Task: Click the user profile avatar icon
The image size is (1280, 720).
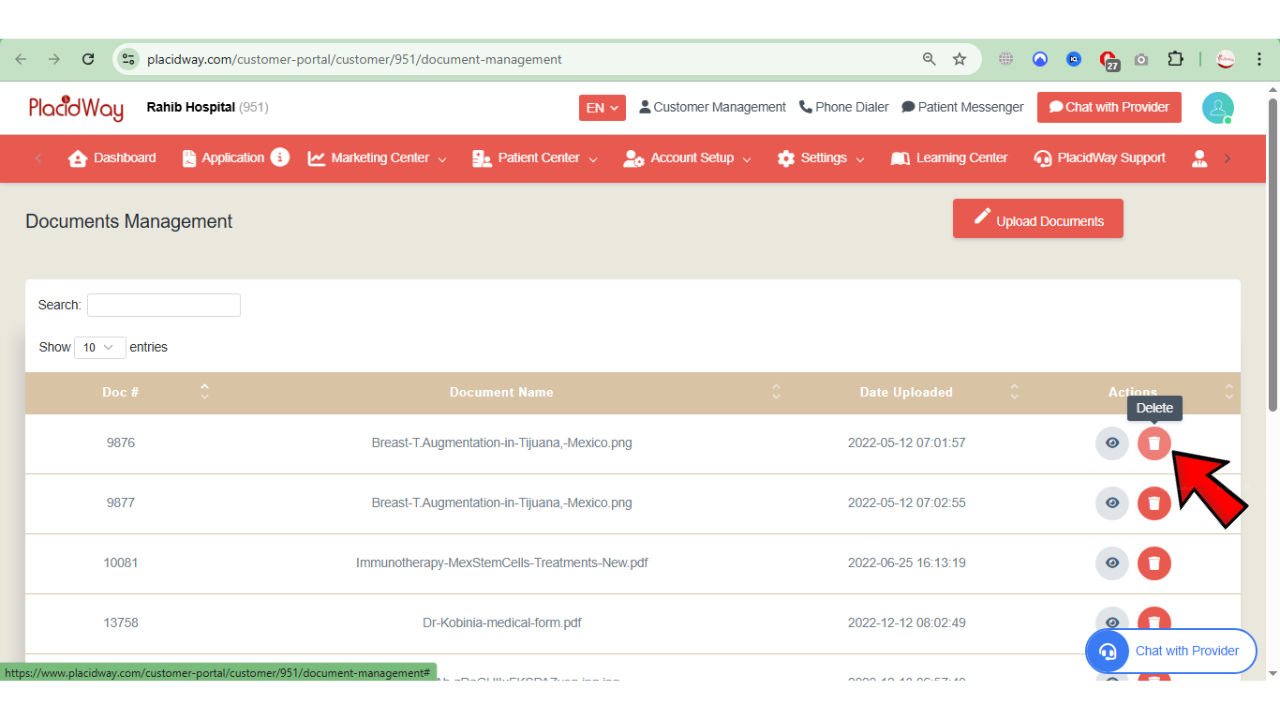Action: point(1217,108)
